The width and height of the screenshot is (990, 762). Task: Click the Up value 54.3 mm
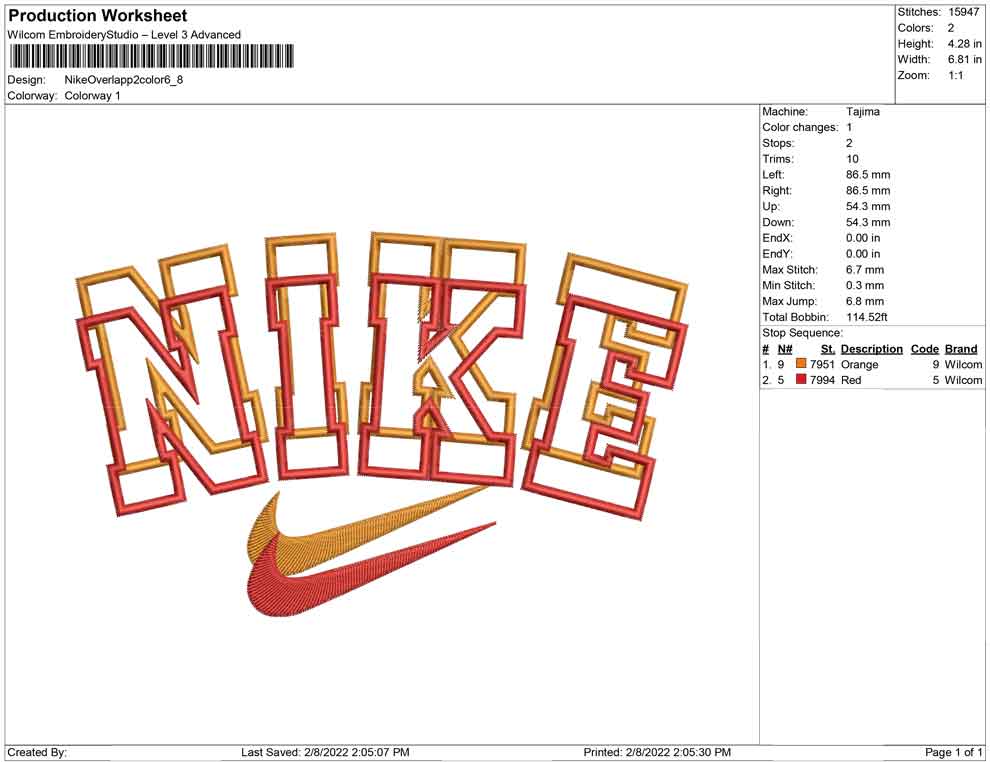[x=868, y=206]
